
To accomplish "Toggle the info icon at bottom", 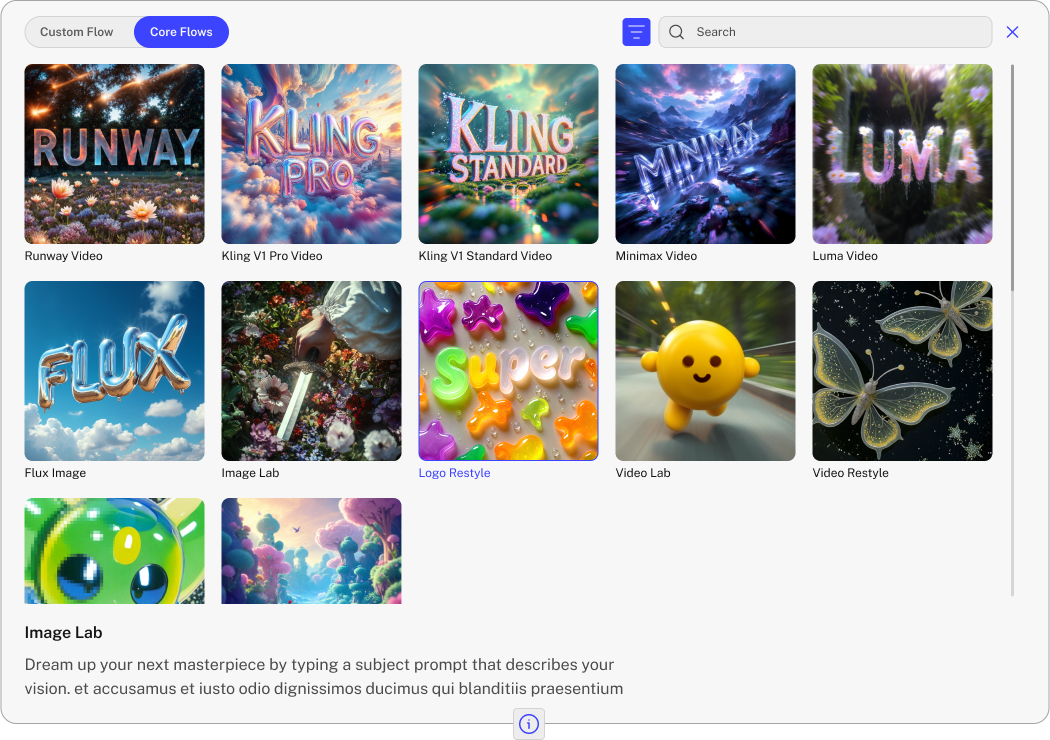I will tap(529, 724).
